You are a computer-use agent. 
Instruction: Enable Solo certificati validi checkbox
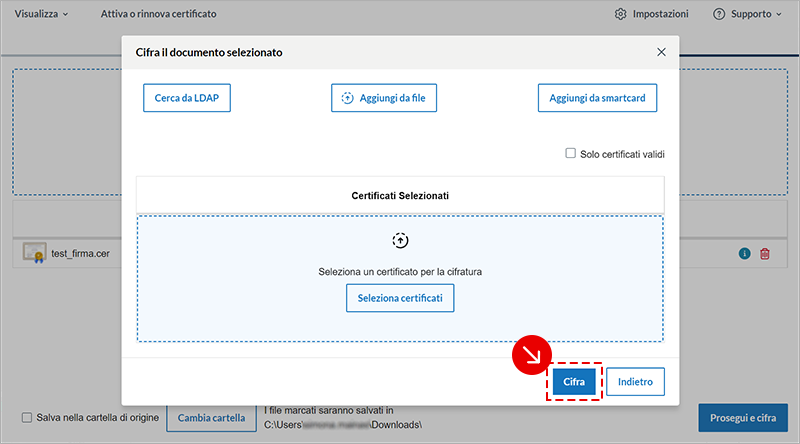[571, 154]
